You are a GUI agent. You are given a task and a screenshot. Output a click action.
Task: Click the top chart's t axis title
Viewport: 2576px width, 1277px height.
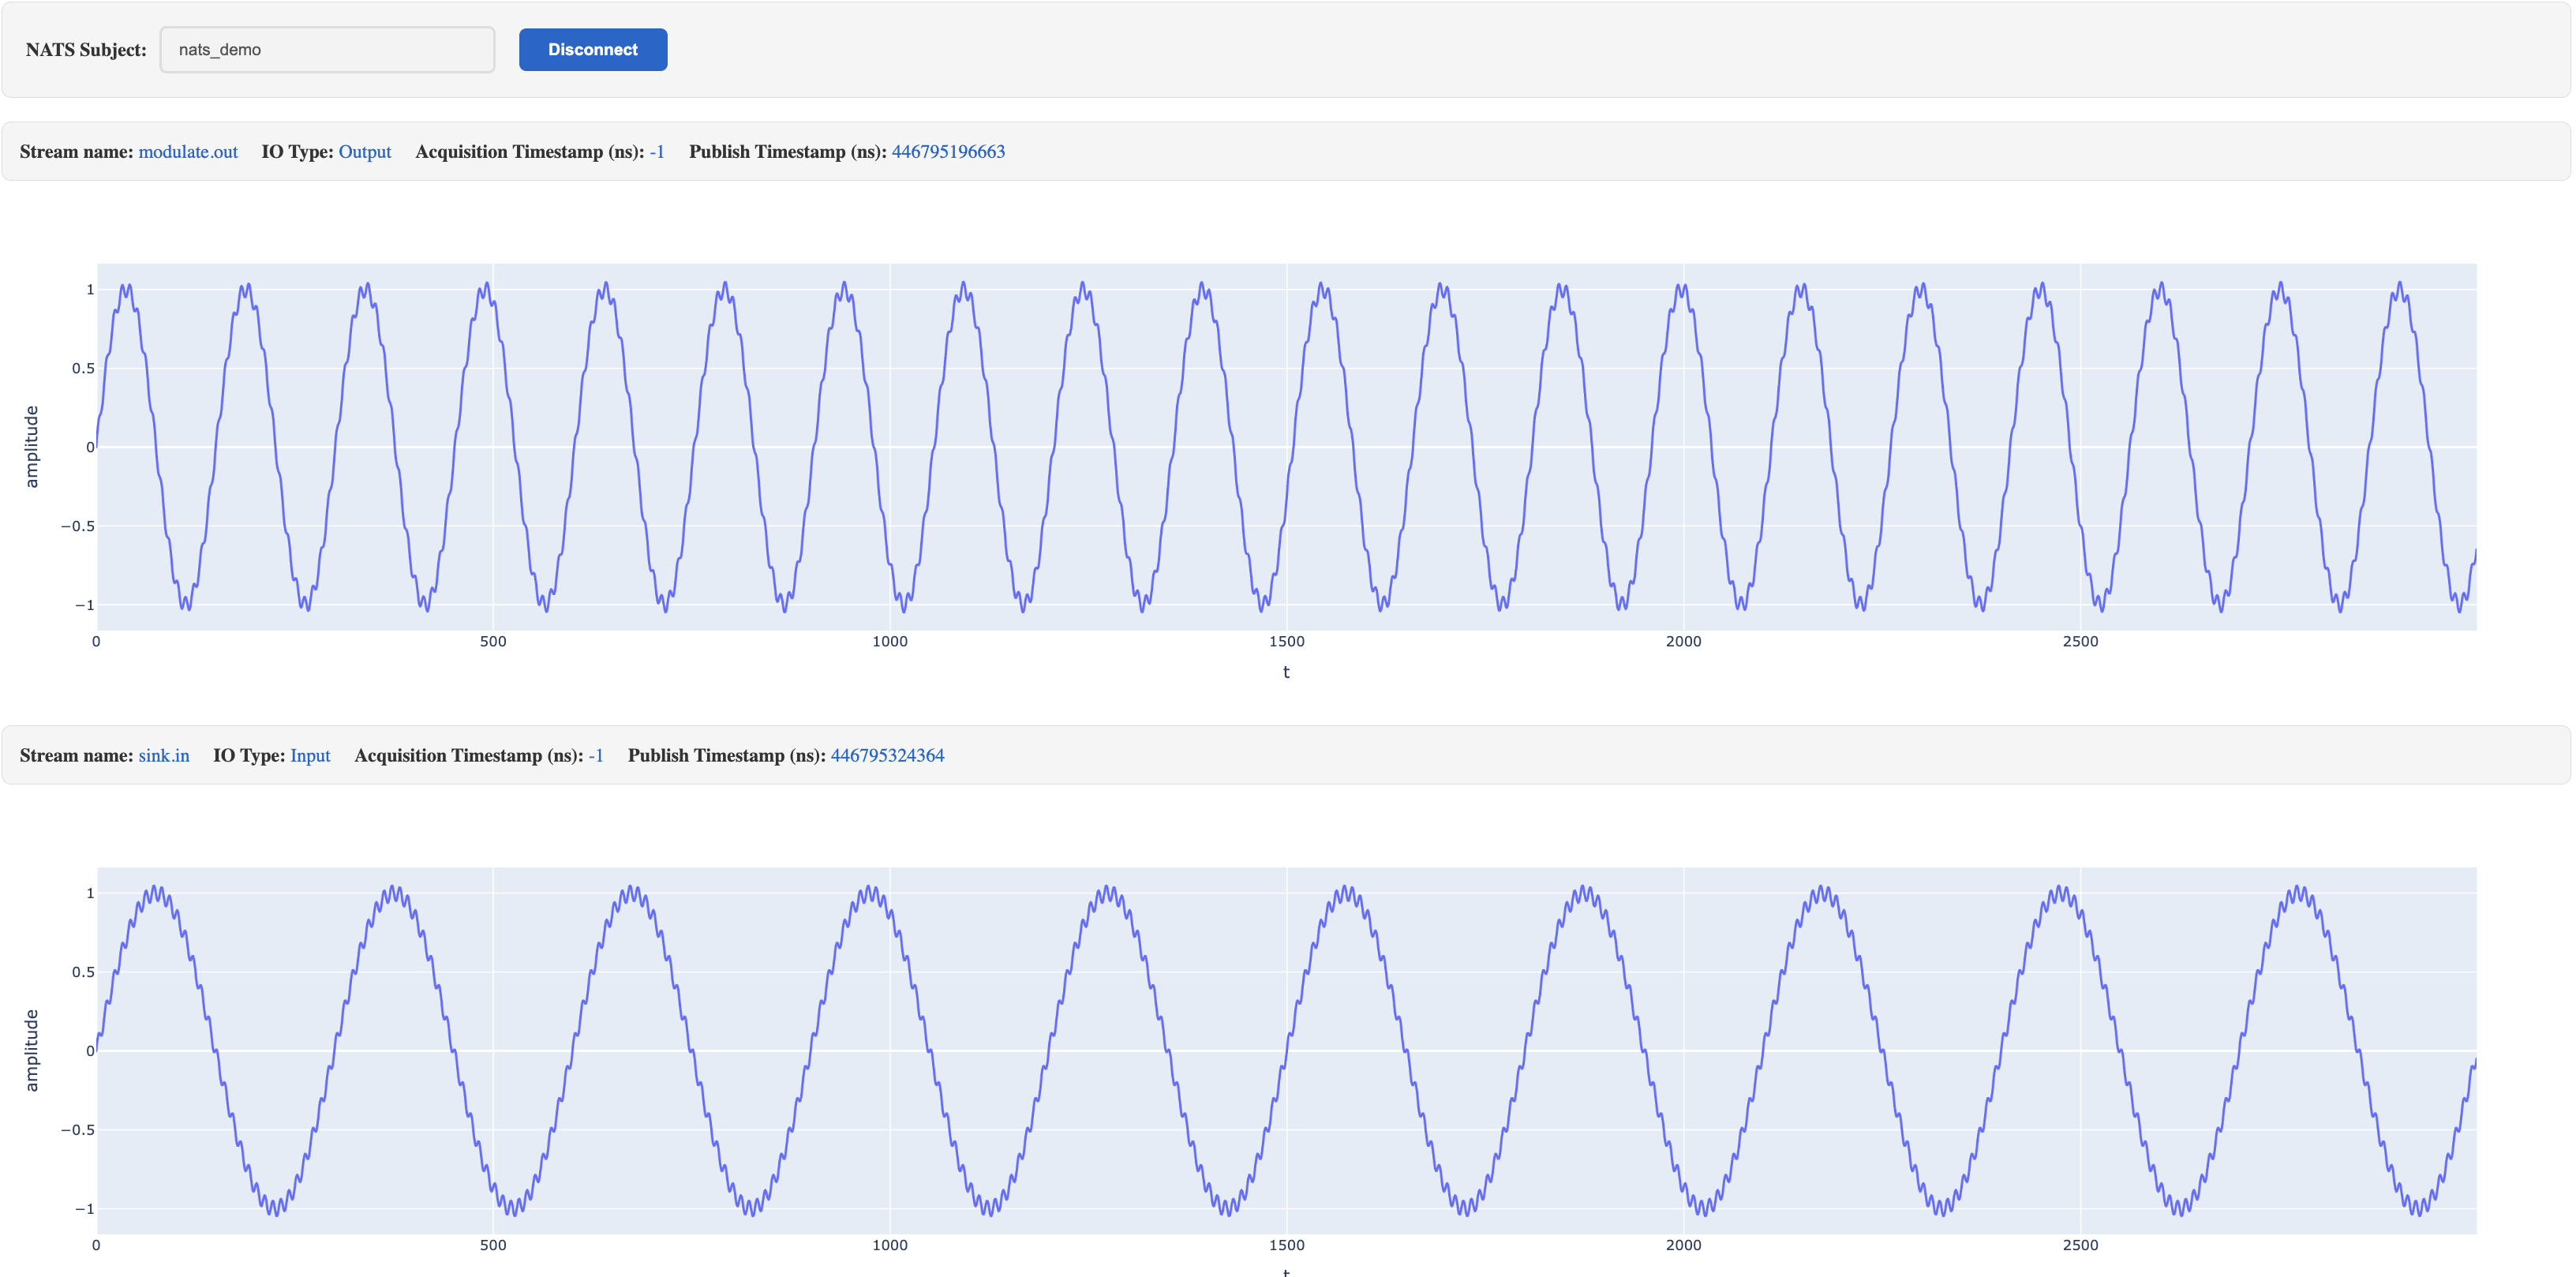1286,672
